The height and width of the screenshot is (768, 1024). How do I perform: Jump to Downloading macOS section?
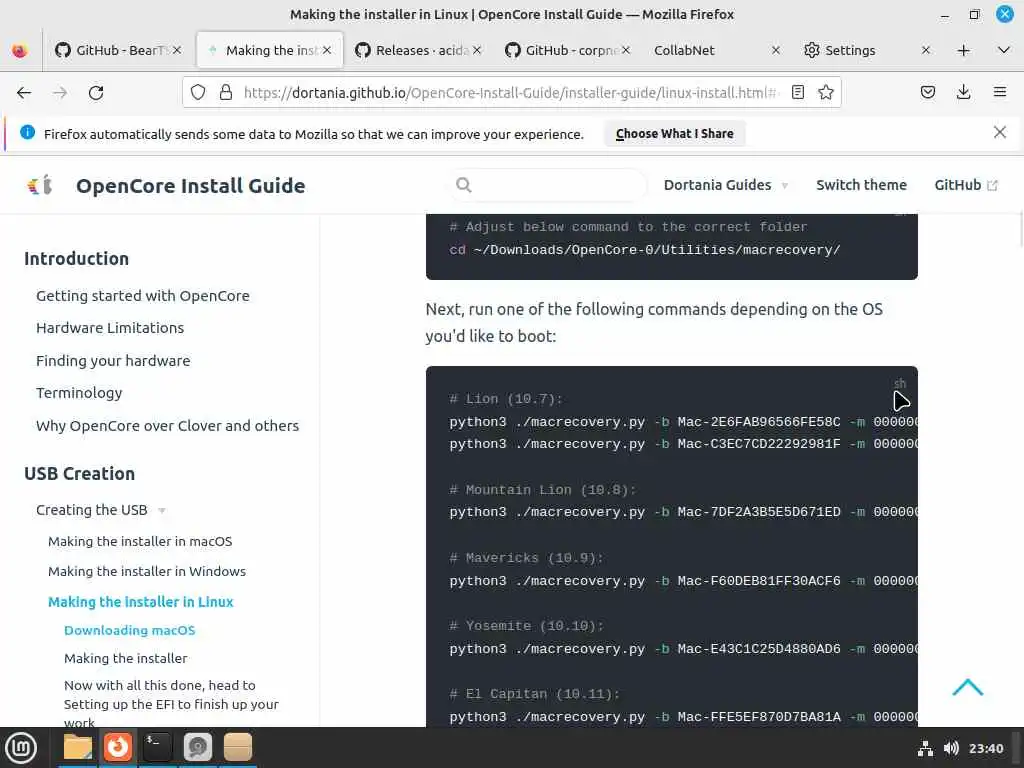click(129, 630)
